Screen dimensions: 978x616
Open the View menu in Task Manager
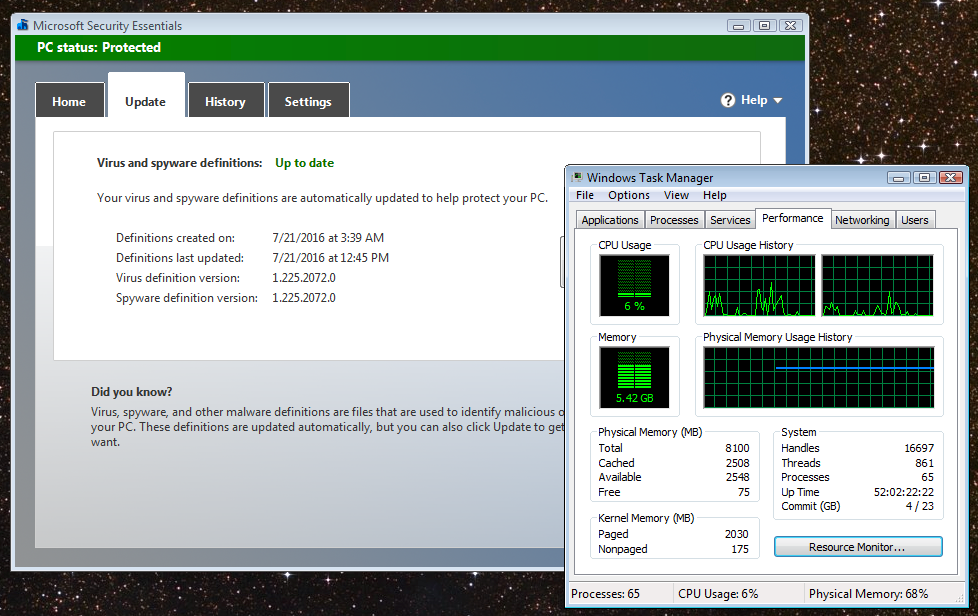[x=676, y=195]
